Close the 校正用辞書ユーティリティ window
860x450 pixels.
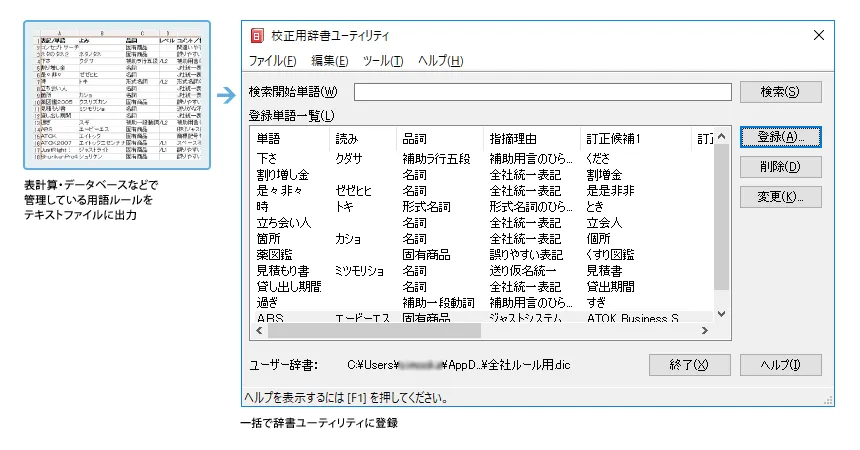[x=819, y=36]
